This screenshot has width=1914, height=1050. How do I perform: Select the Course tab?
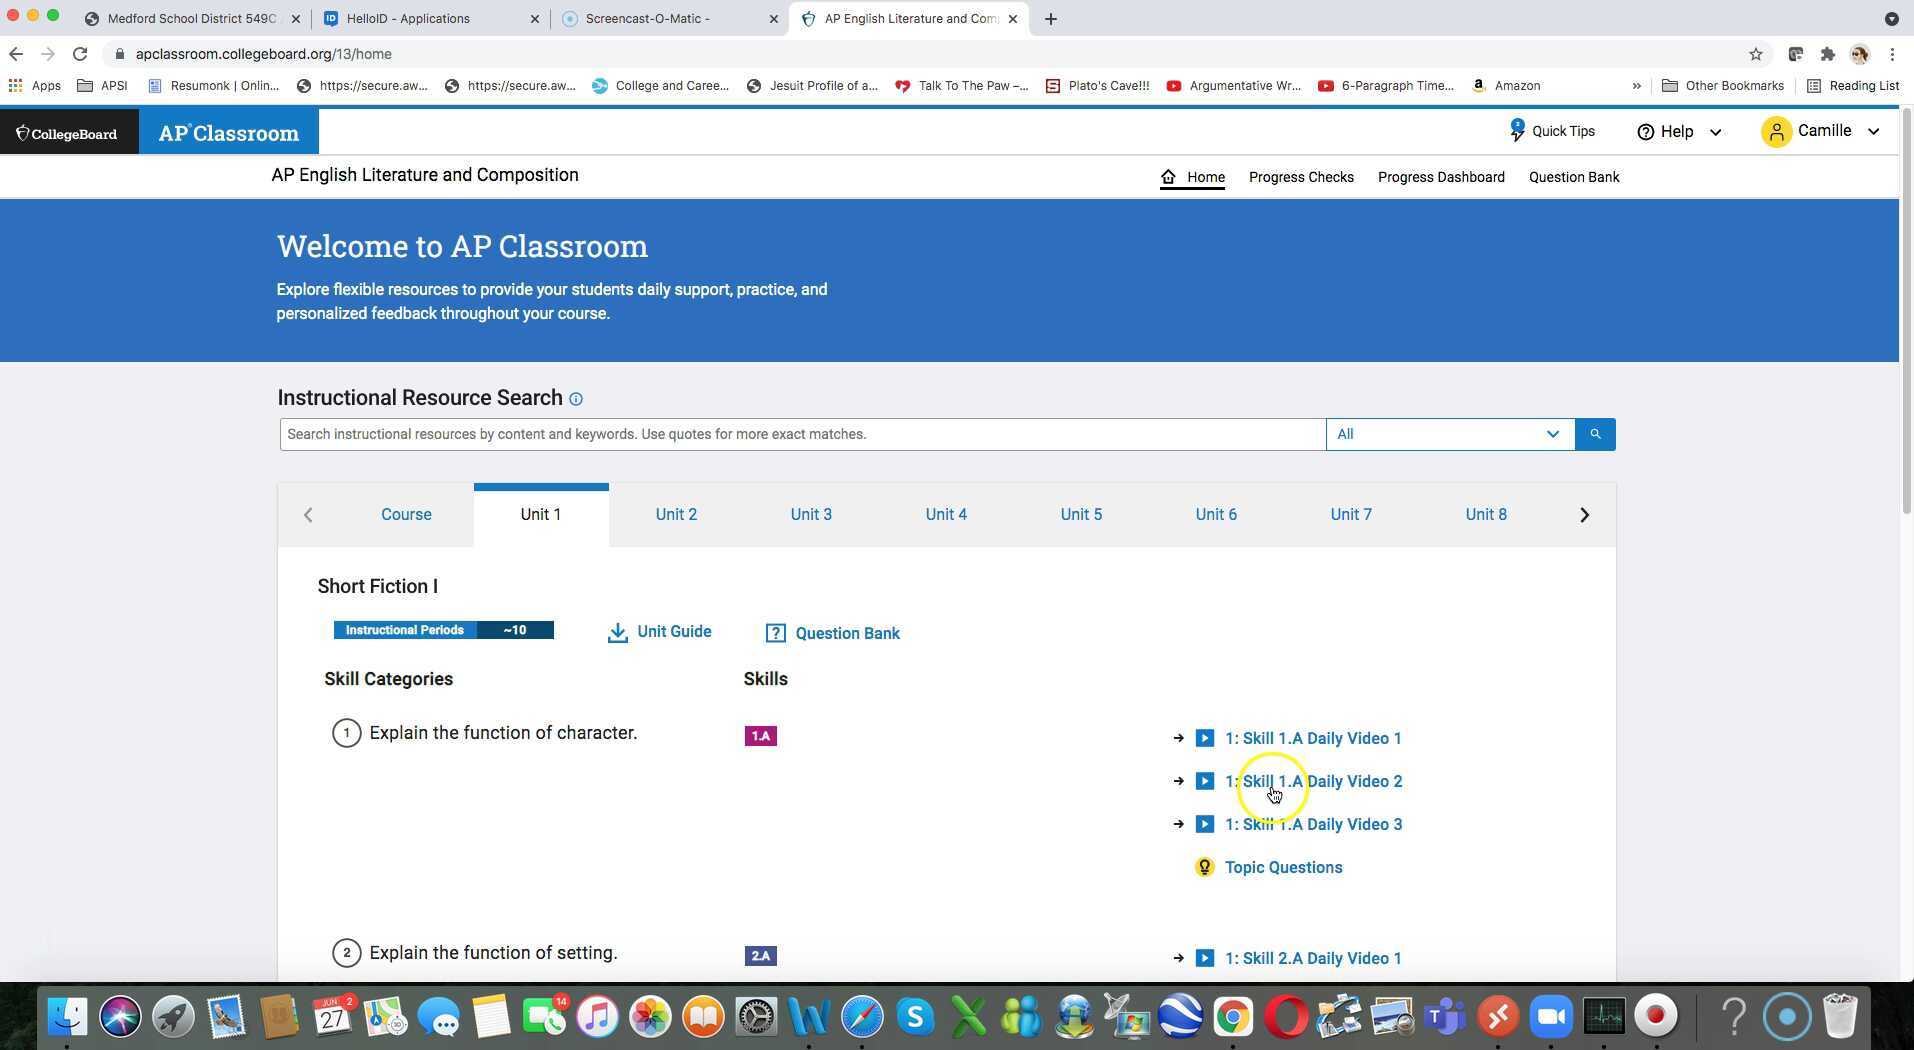point(406,514)
